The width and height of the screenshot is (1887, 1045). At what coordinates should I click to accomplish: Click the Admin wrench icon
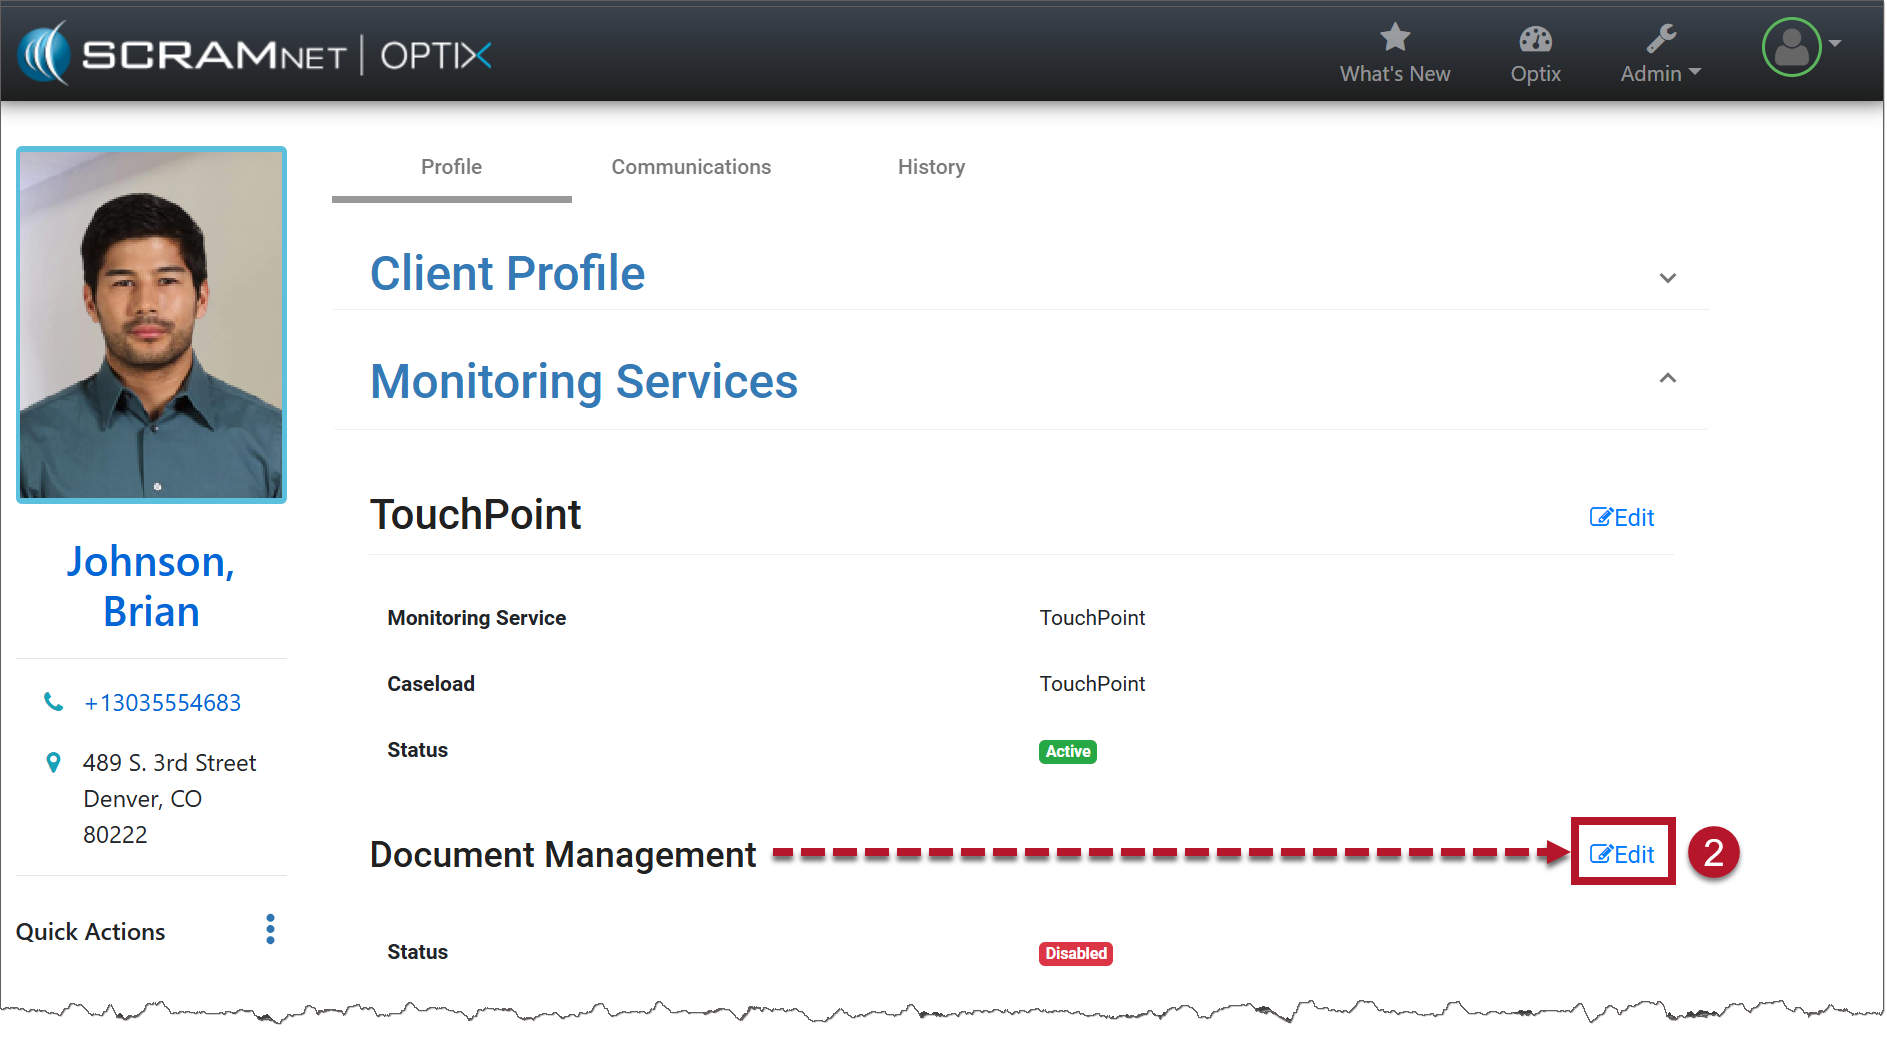1661,39
